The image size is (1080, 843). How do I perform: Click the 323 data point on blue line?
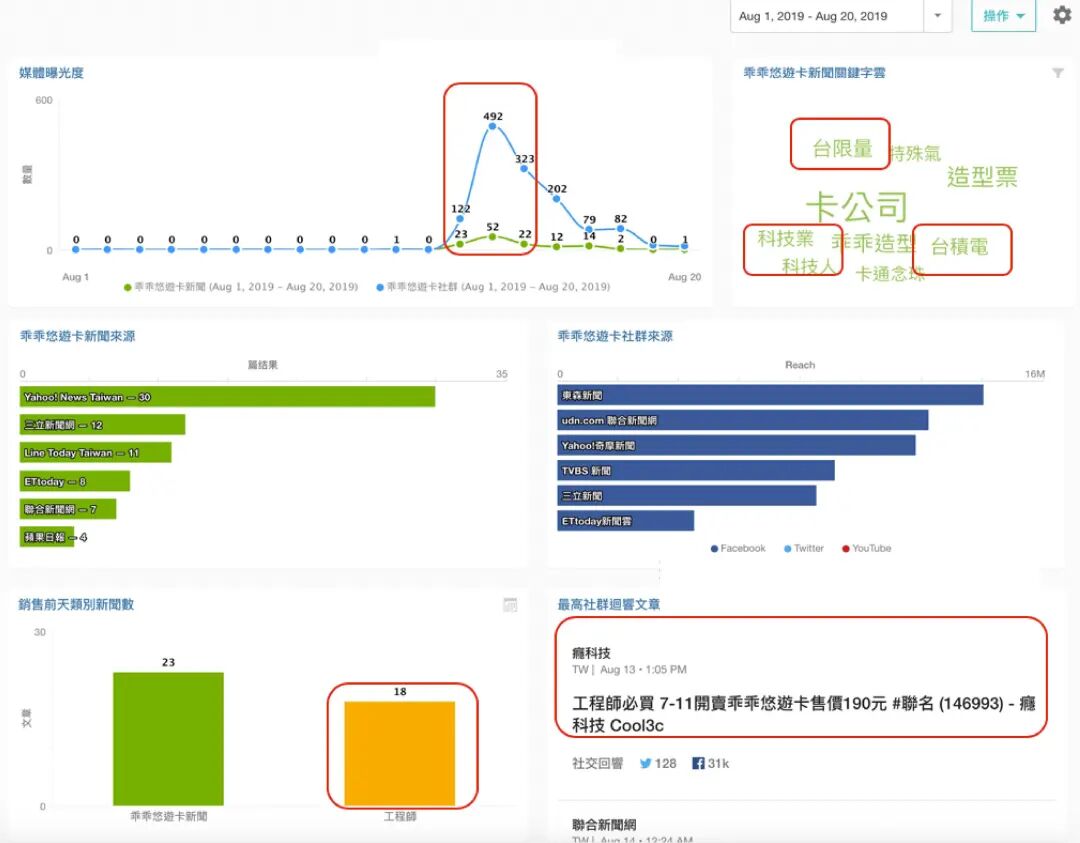[x=524, y=168]
